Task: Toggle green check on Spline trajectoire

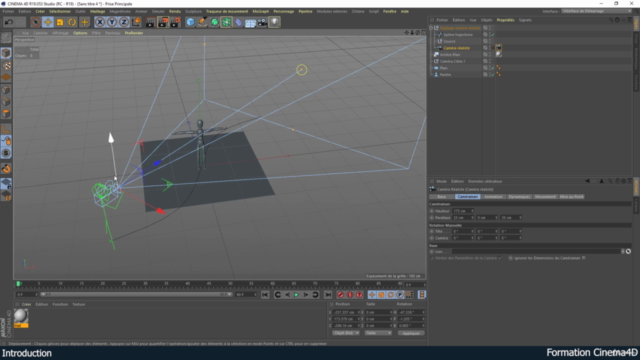Action: click(x=493, y=35)
